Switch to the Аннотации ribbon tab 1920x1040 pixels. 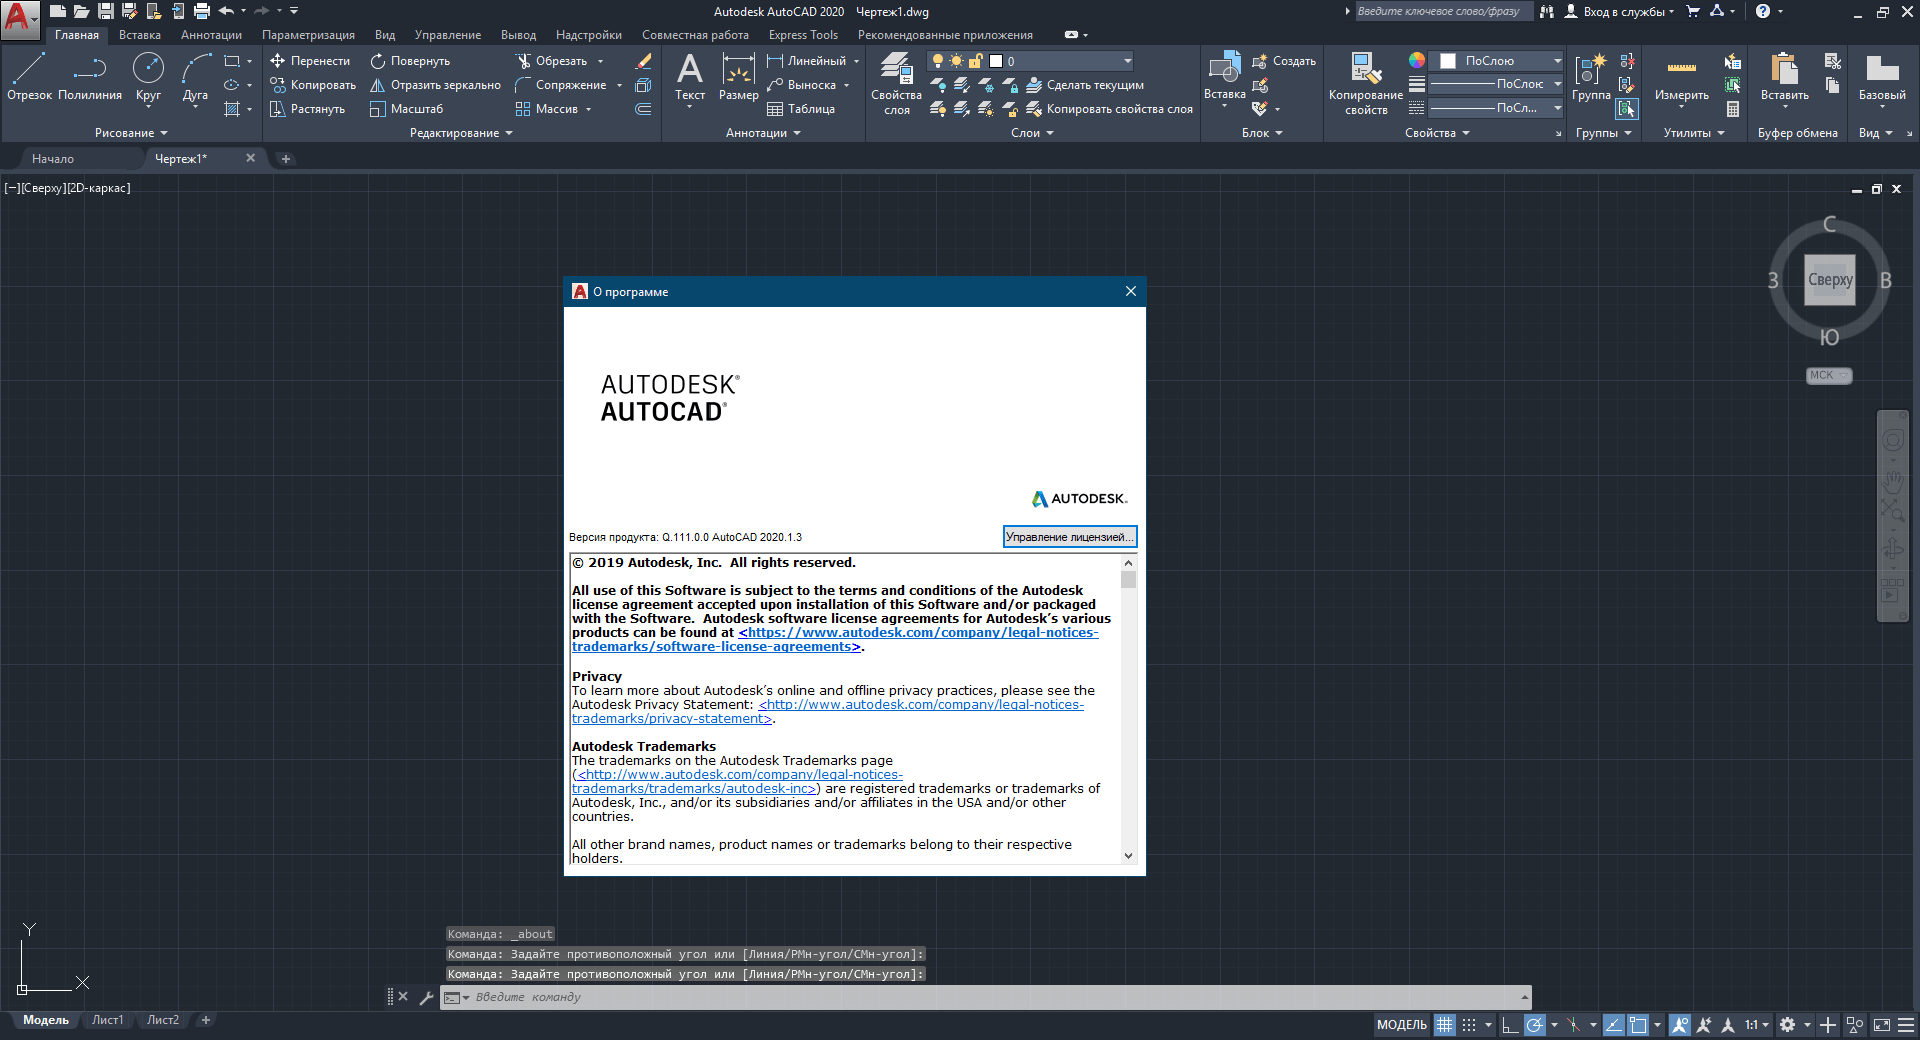click(211, 35)
